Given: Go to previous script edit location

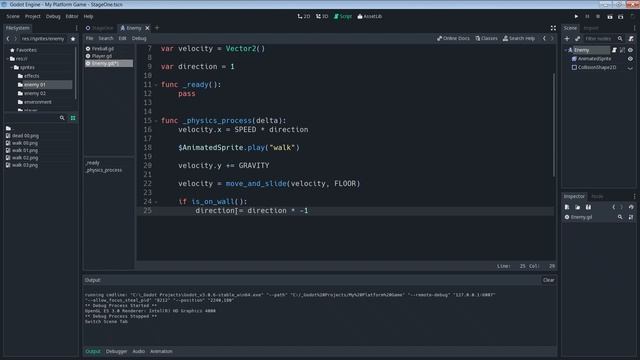Looking at the screenshot, I should [x=544, y=38].
